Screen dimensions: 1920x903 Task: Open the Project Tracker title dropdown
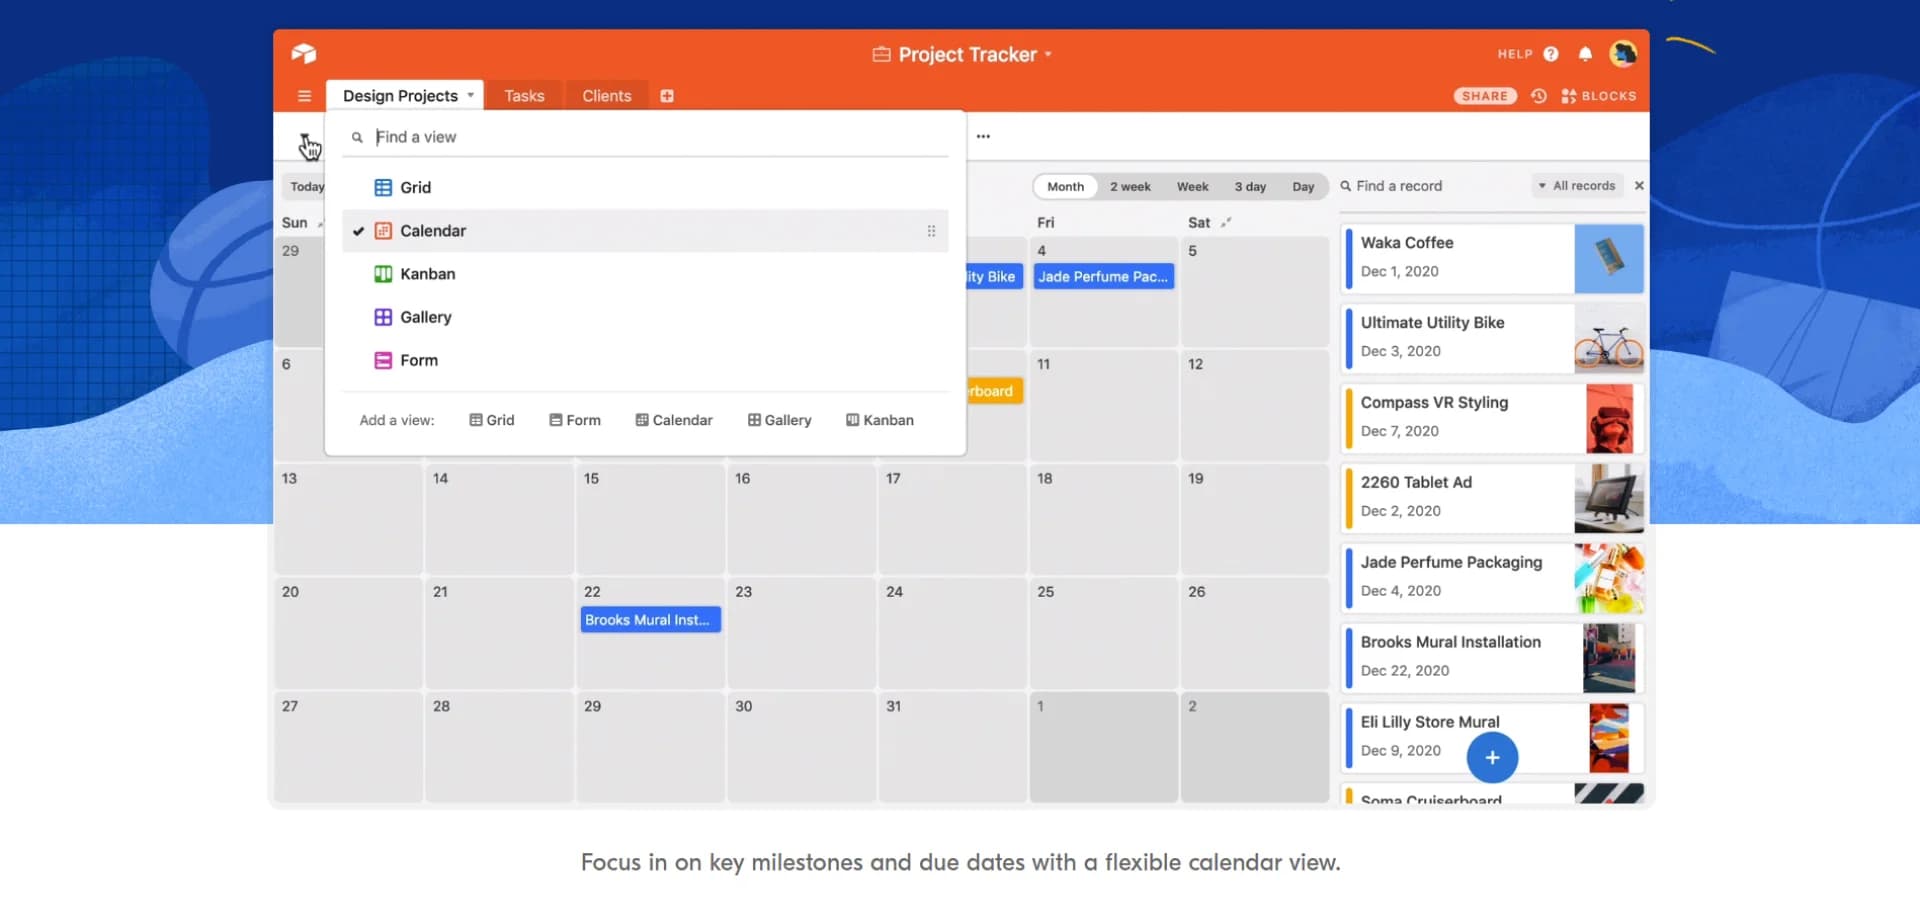click(x=1048, y=55)
